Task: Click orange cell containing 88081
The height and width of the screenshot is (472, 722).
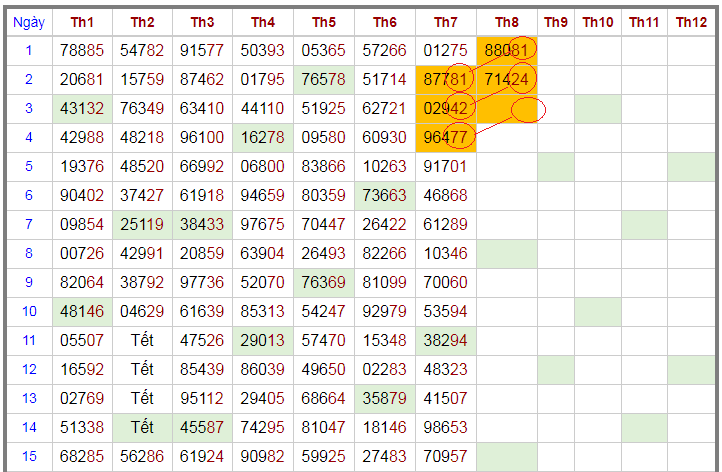Action: 506,50
